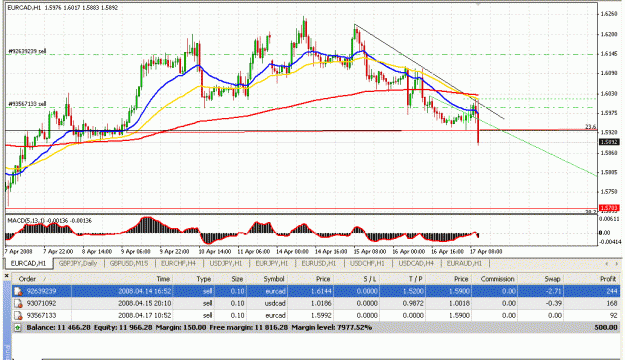Click the swap value -2.71
The image size is (625, 360).
554,291
